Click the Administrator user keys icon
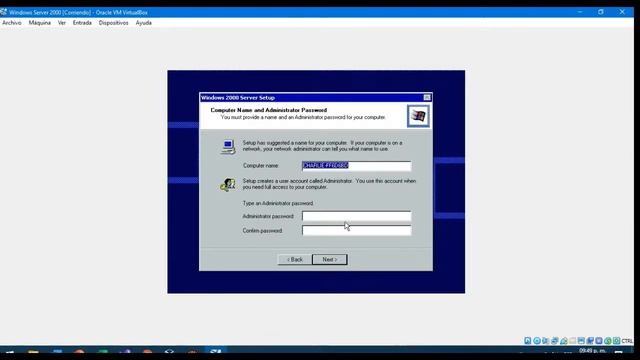The width and height of the screenshot is (640, 360). coord(228,184)
